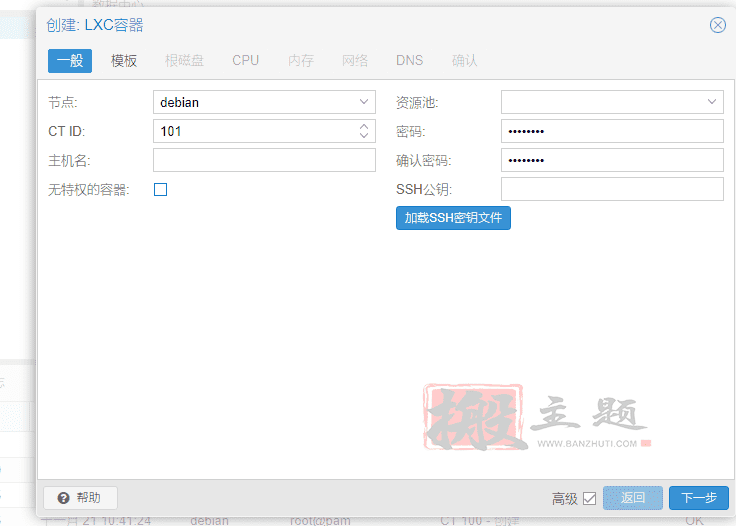Click the 帮助 help button
Image resolution: width=736 pixels, height=526 pixels.
click(x=80, y=498)
